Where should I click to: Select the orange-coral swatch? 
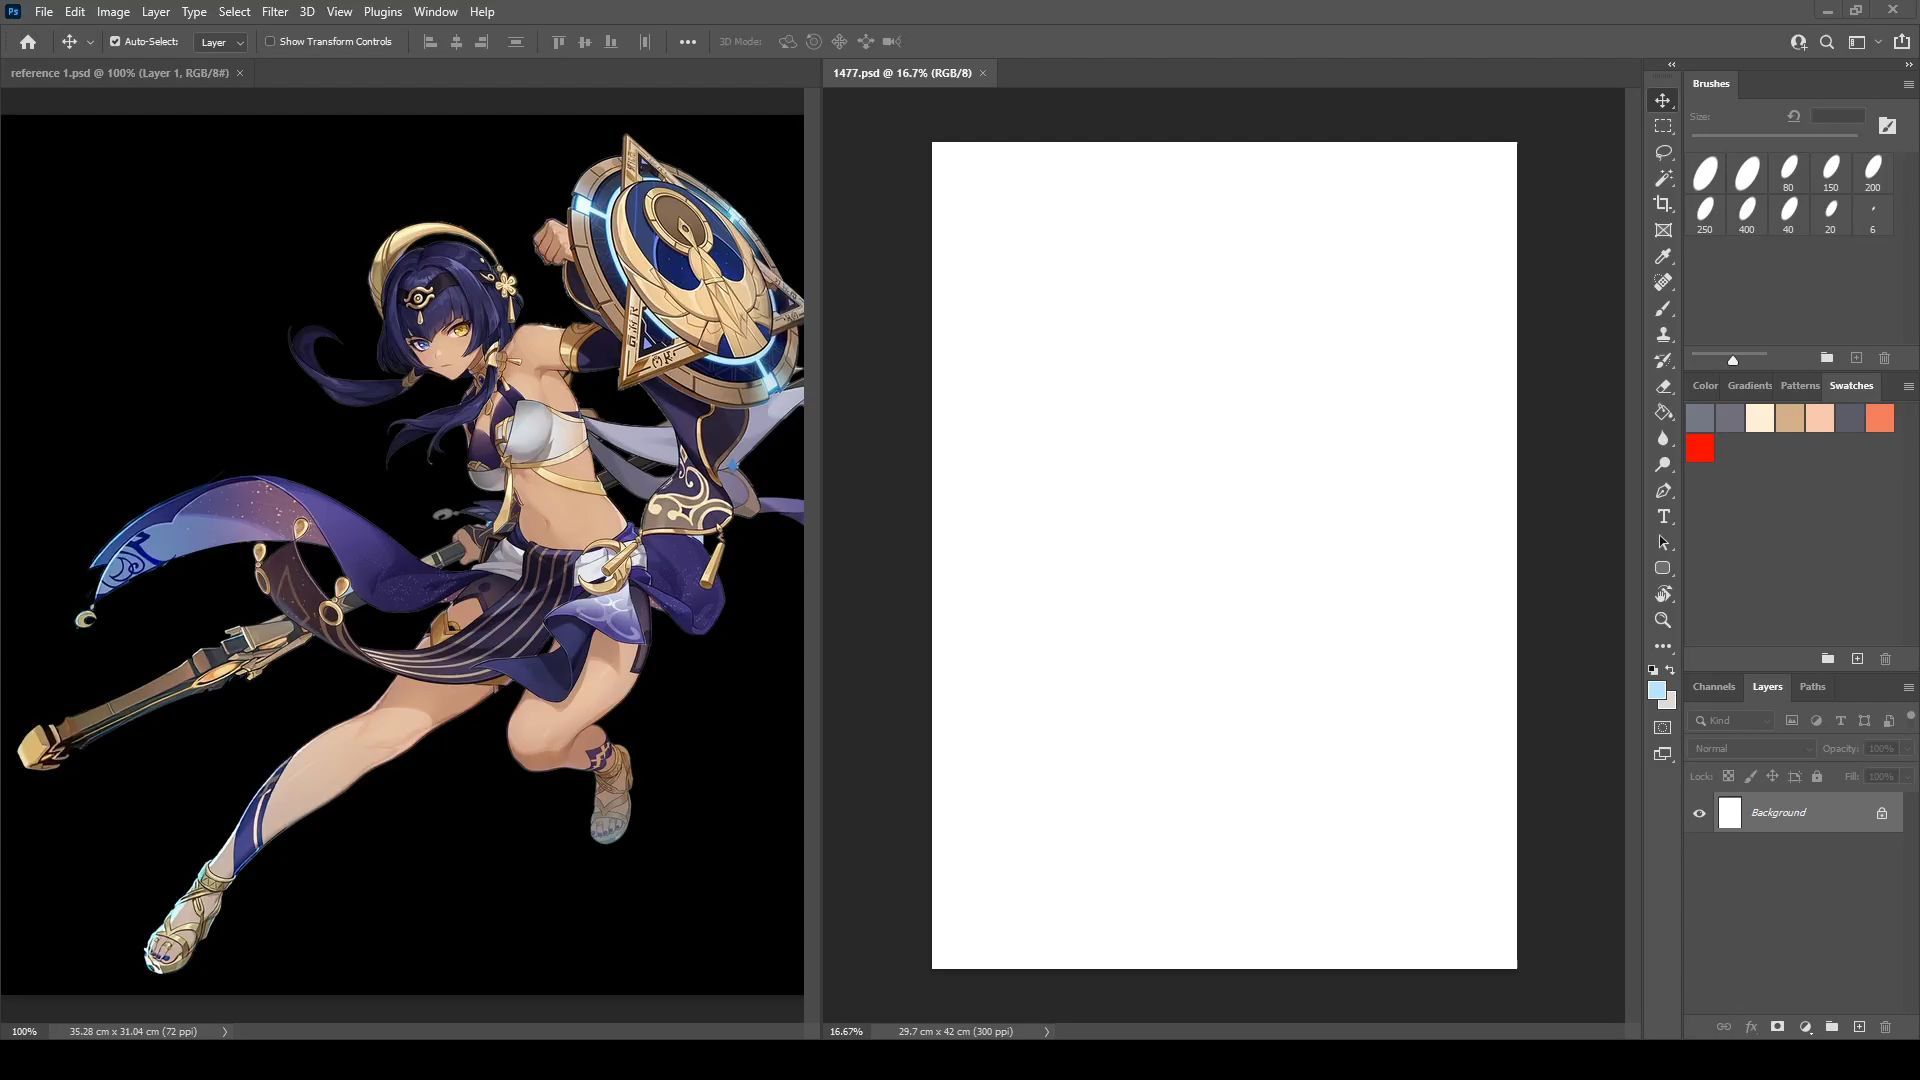(1880, 418)
